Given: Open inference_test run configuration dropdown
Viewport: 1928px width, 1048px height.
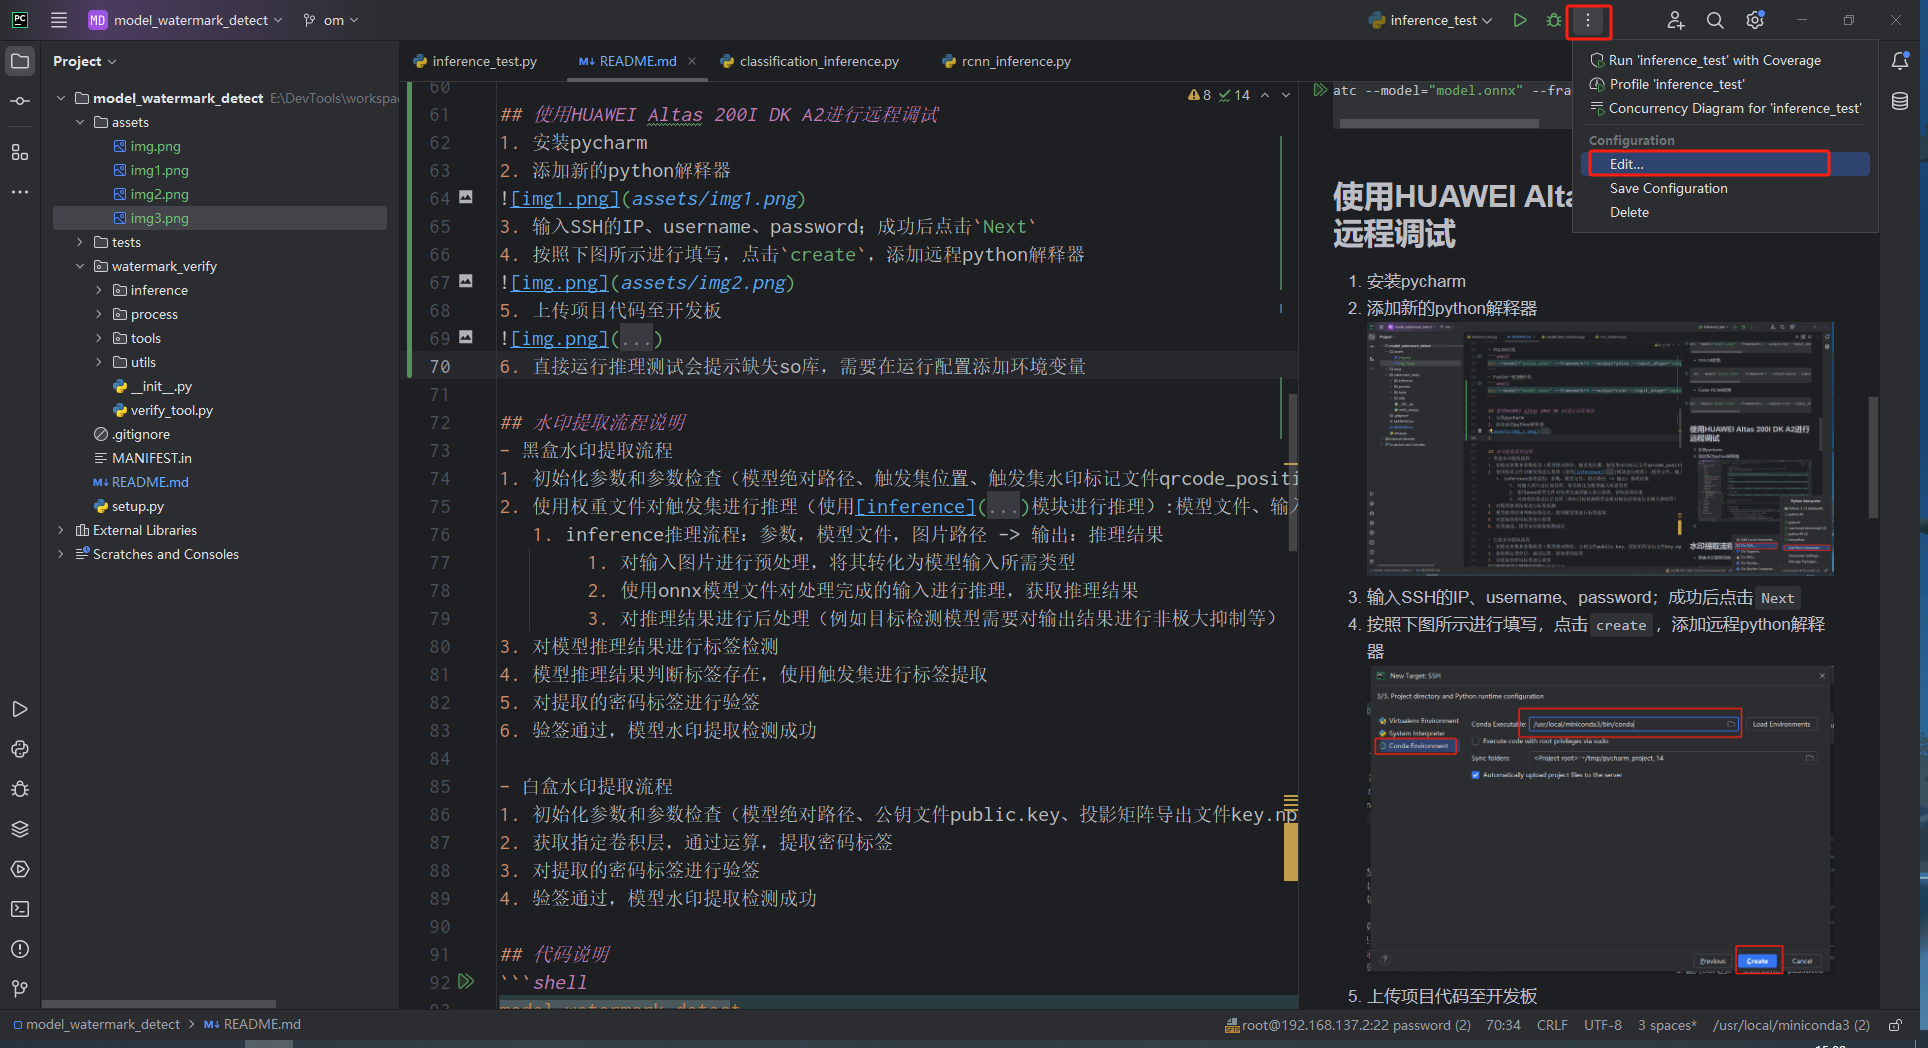Looking at the screenshot, I should 1431,20.
